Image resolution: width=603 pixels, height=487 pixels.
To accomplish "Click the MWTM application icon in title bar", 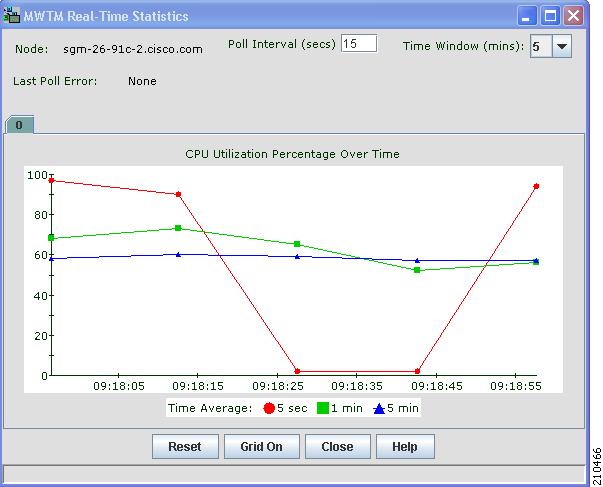I will tap(12, 16).
